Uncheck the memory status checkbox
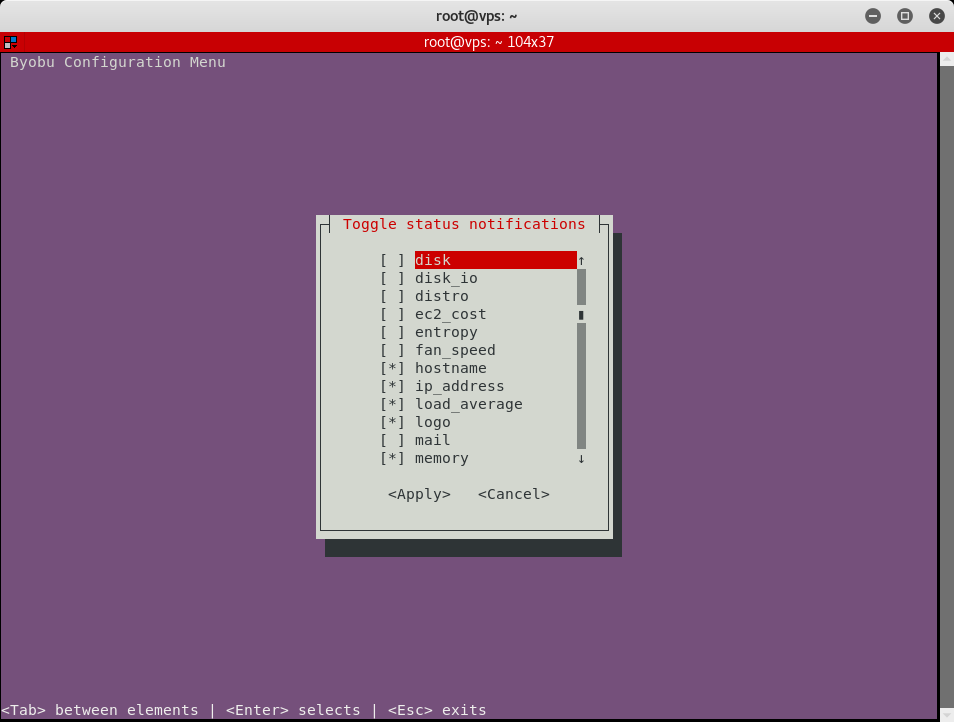 [x=392, y=459]
